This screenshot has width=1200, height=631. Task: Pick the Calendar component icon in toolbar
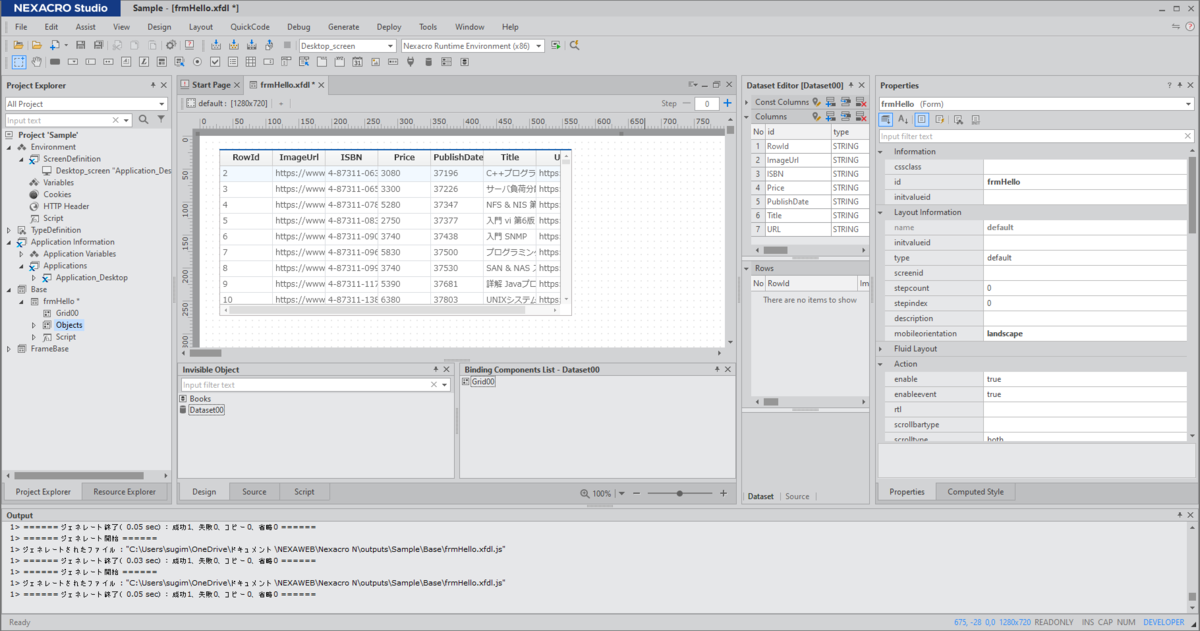point(357,62)
